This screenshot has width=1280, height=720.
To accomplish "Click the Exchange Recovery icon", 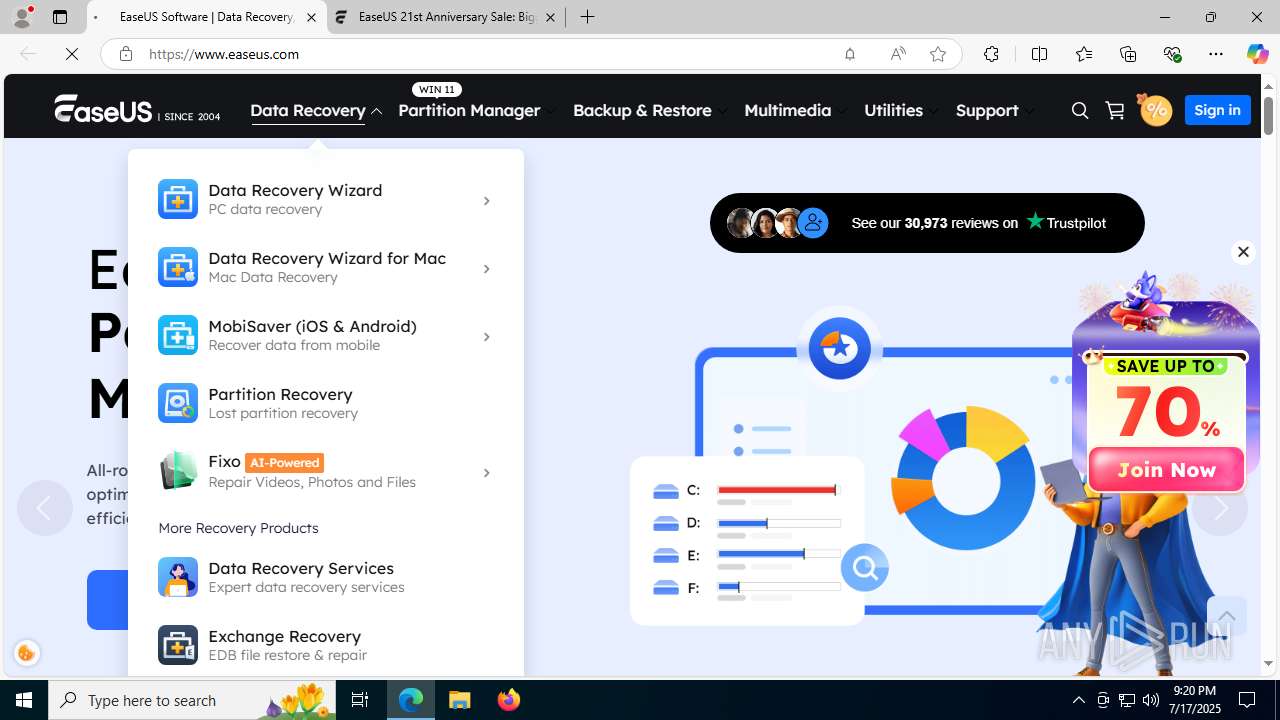I will [178, 645].
